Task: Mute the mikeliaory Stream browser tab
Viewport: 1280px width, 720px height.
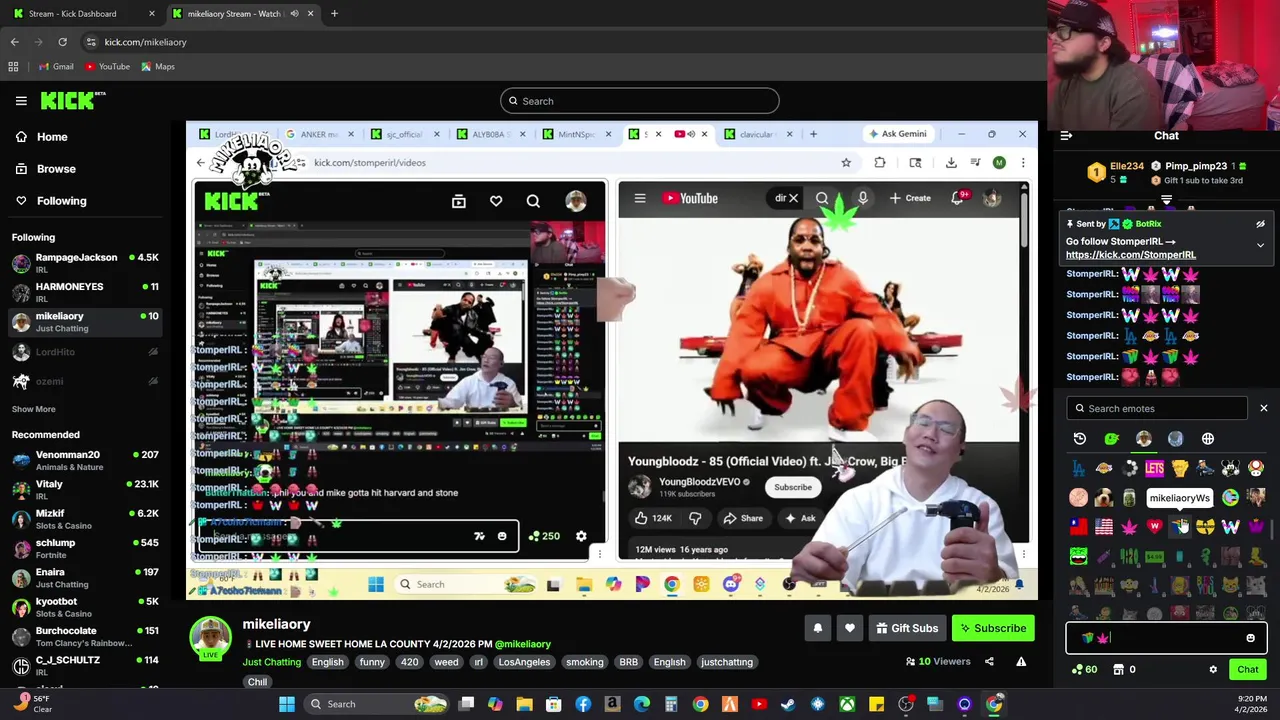Action: 294,14
